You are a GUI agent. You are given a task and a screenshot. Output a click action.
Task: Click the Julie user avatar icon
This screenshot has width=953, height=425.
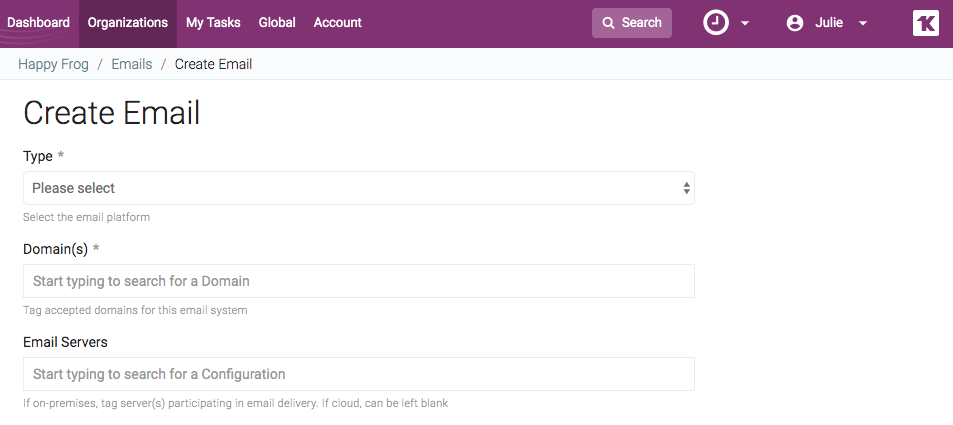click(794, 23)
